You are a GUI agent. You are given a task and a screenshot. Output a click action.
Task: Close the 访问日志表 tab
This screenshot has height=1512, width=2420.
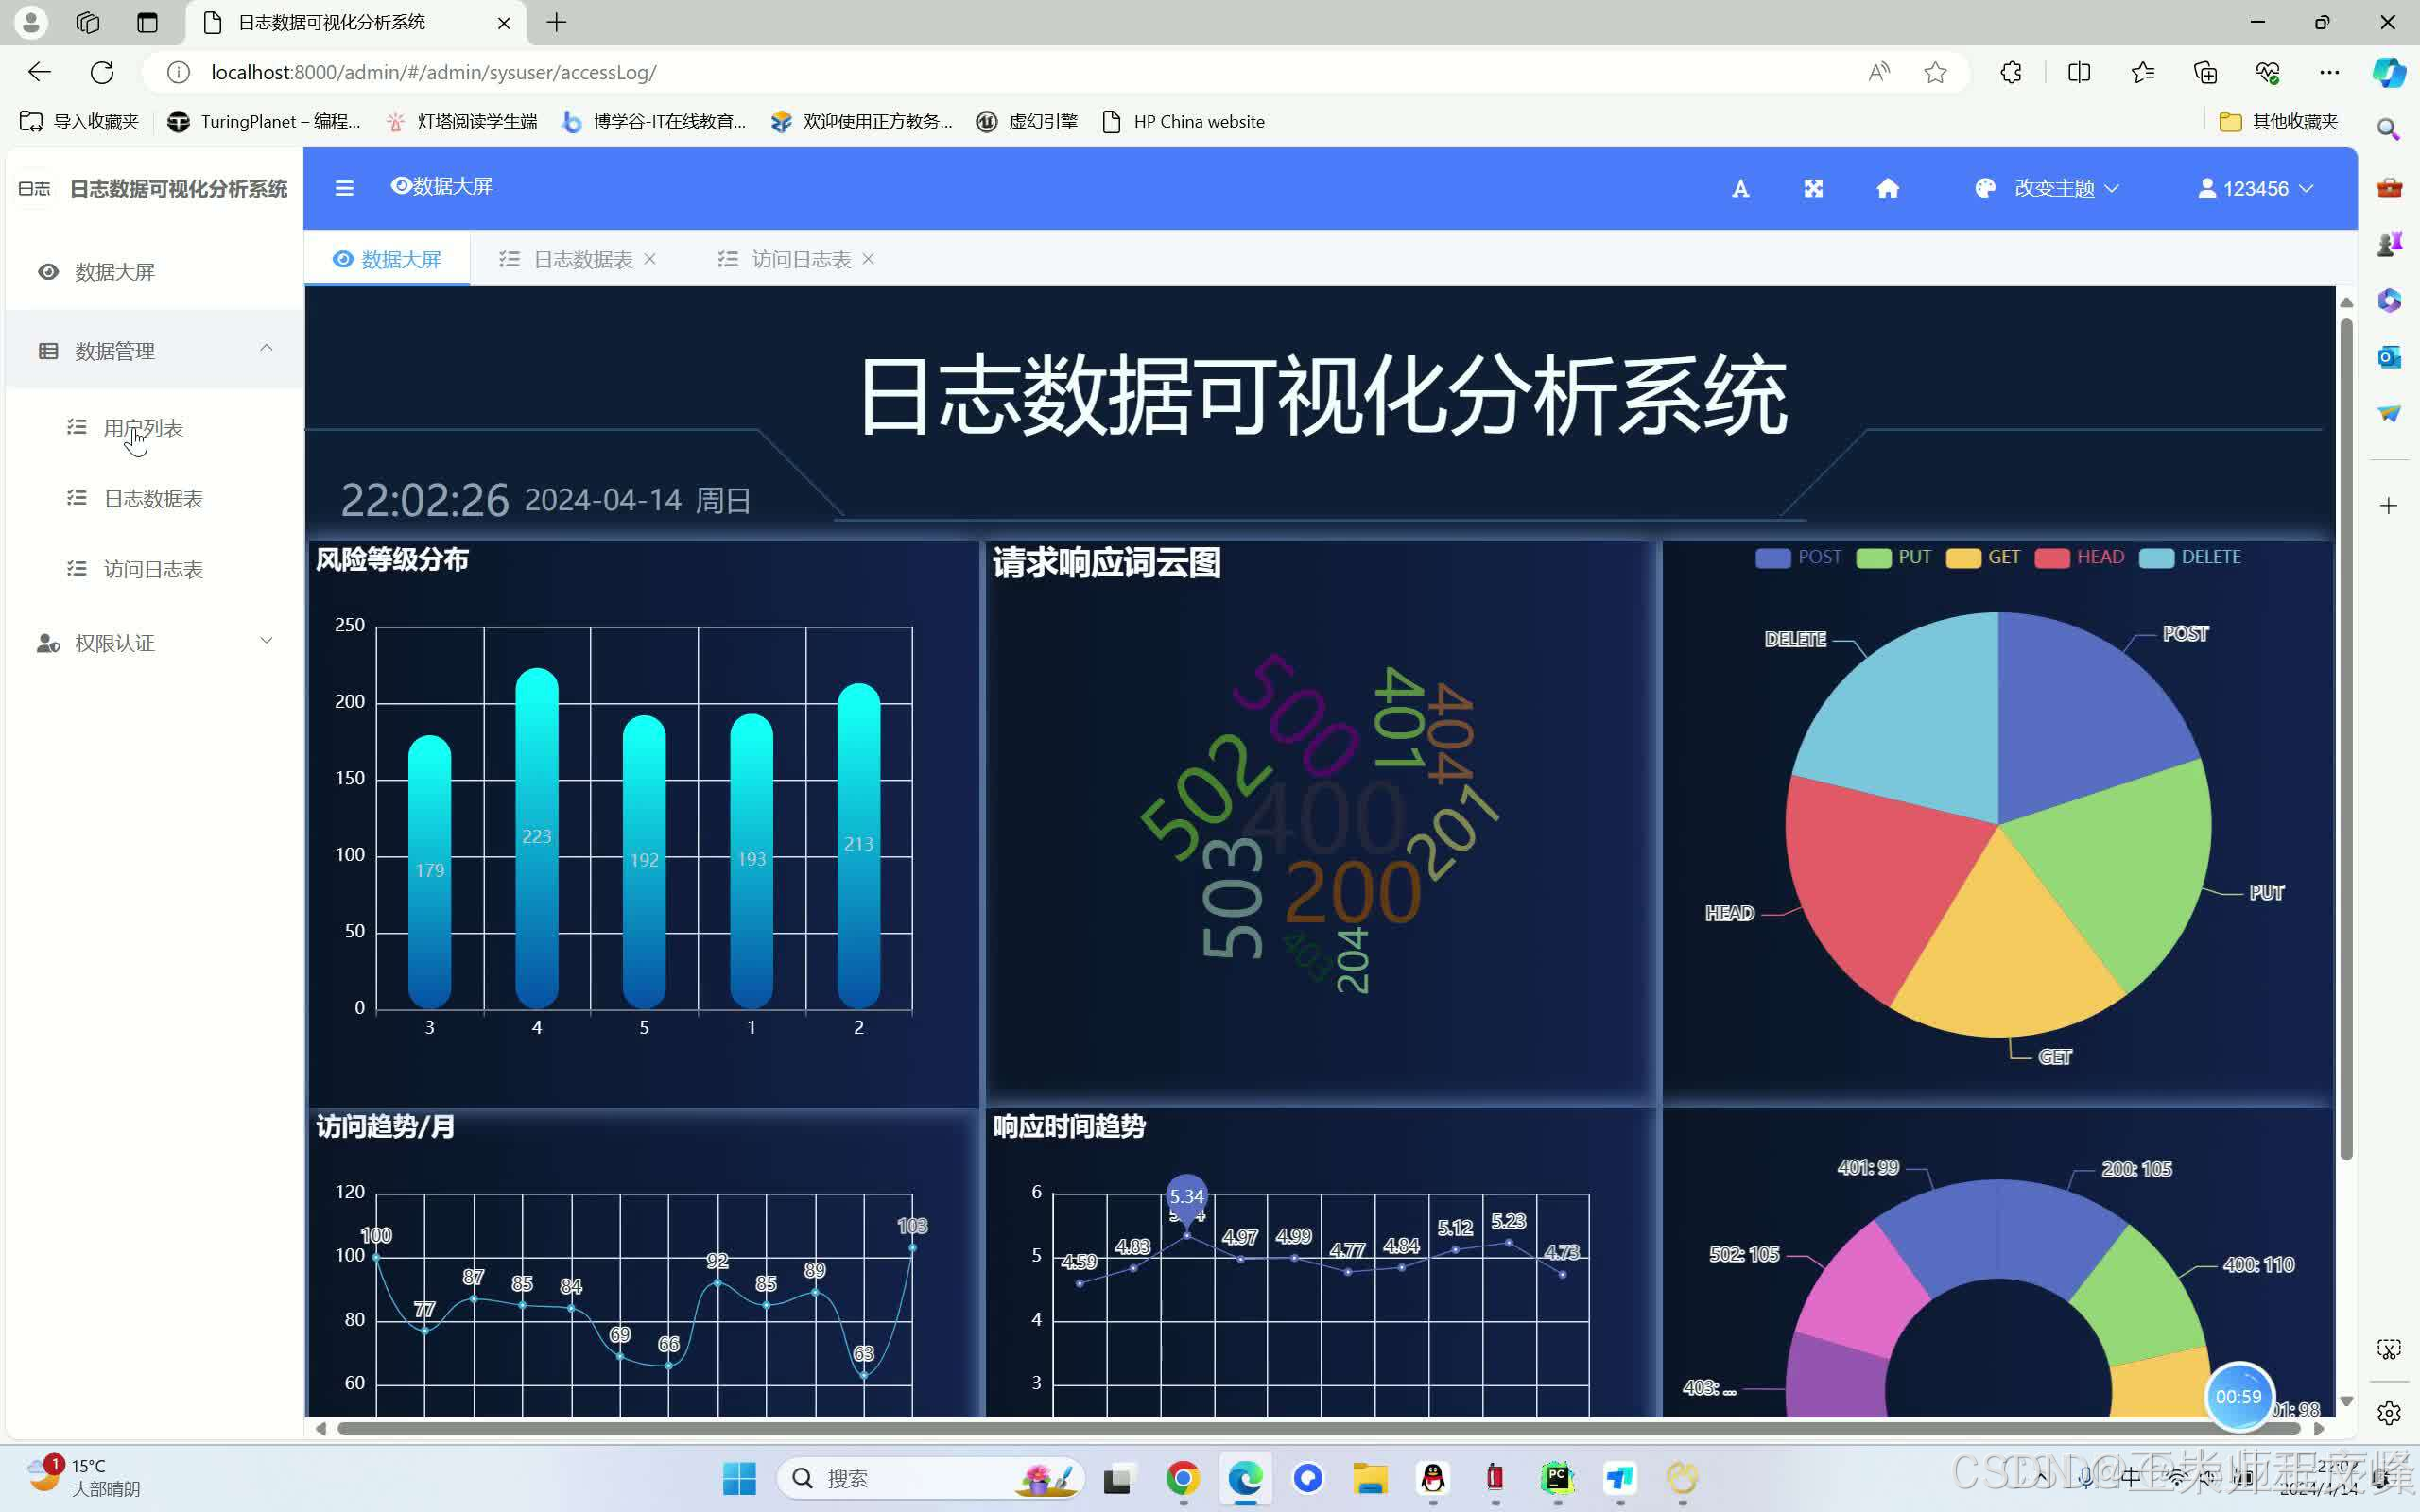868,259
